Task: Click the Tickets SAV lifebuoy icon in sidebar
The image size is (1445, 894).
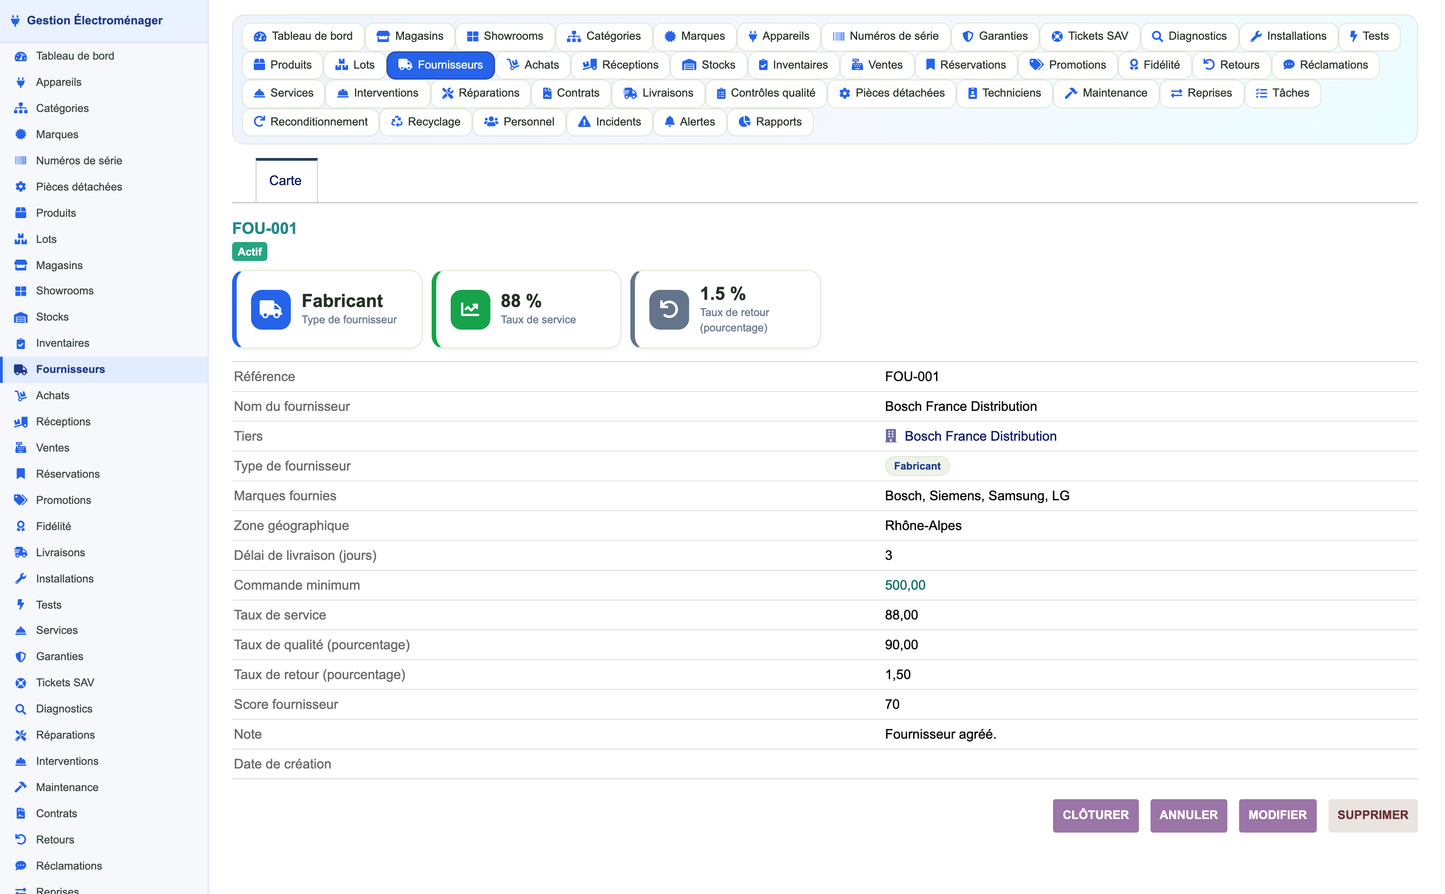Action: tap(21, 683)
